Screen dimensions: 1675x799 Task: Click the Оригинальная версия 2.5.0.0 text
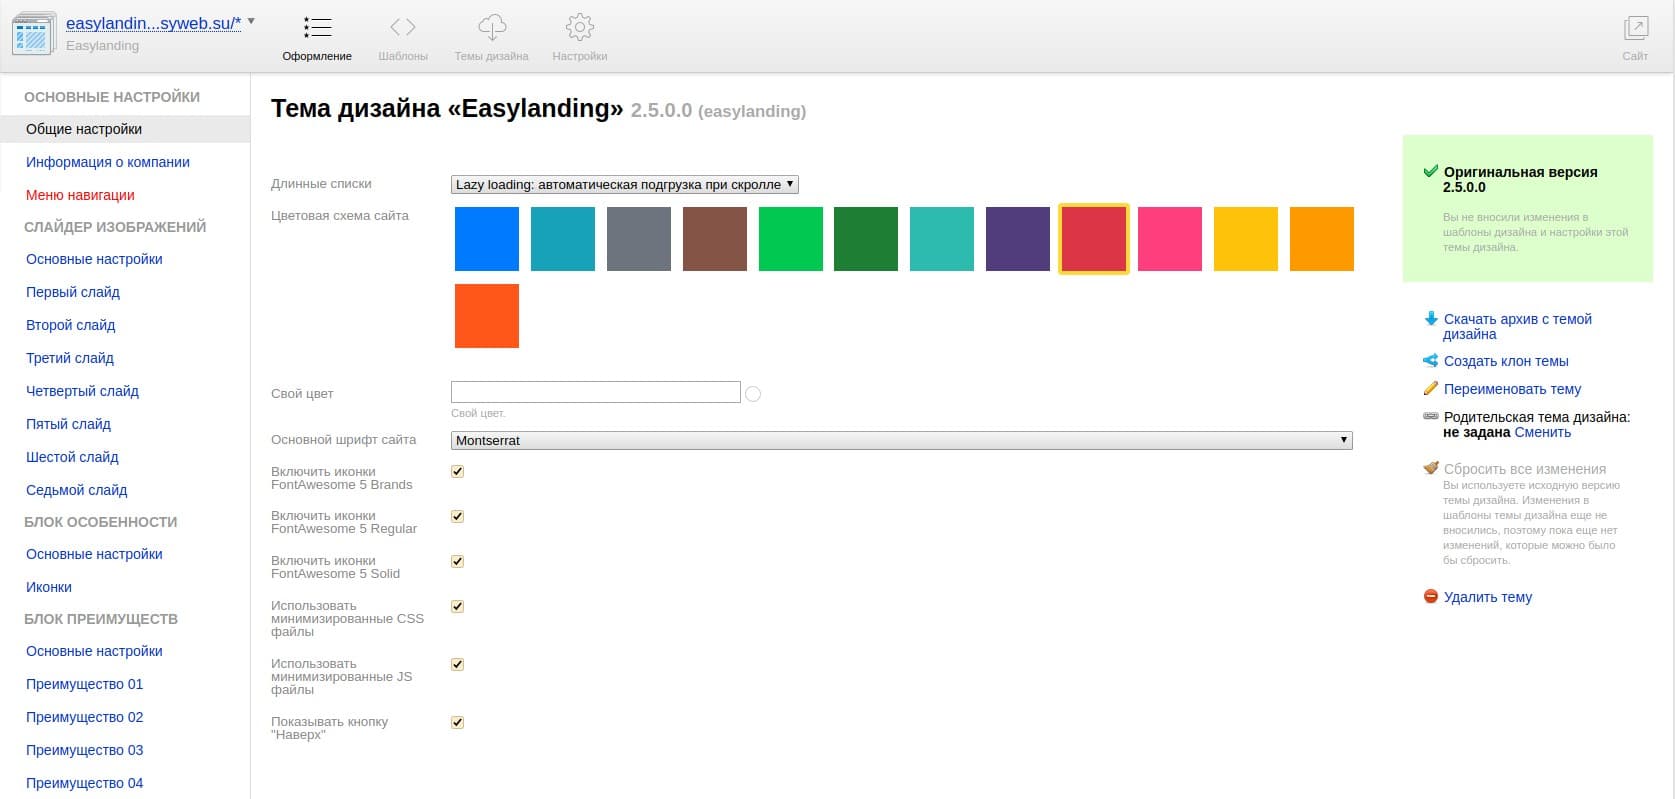point(1520,179)
